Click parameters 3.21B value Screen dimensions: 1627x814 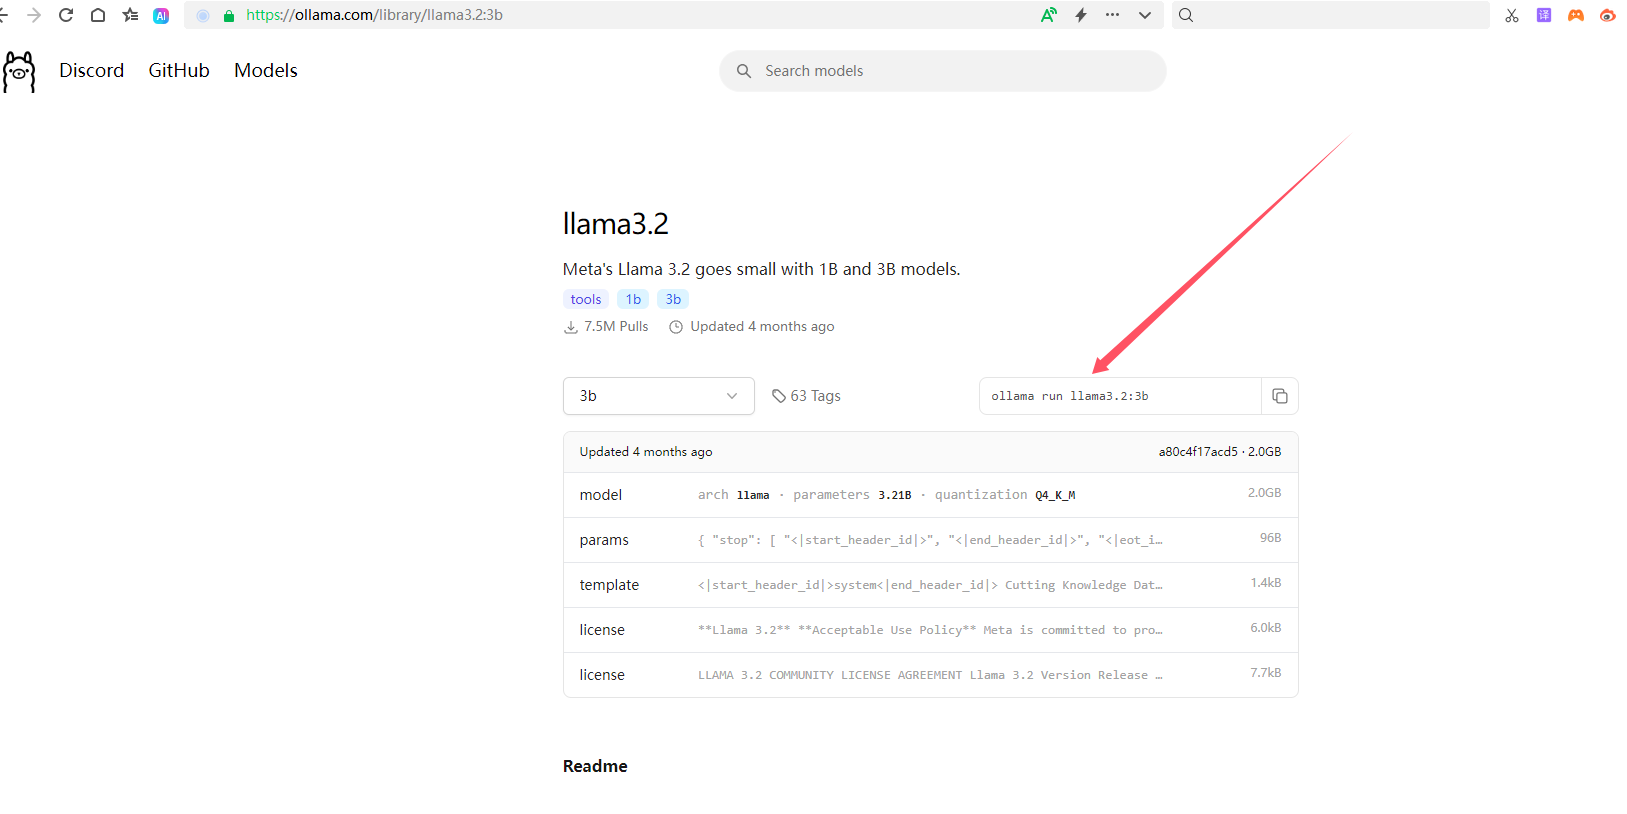895,495
